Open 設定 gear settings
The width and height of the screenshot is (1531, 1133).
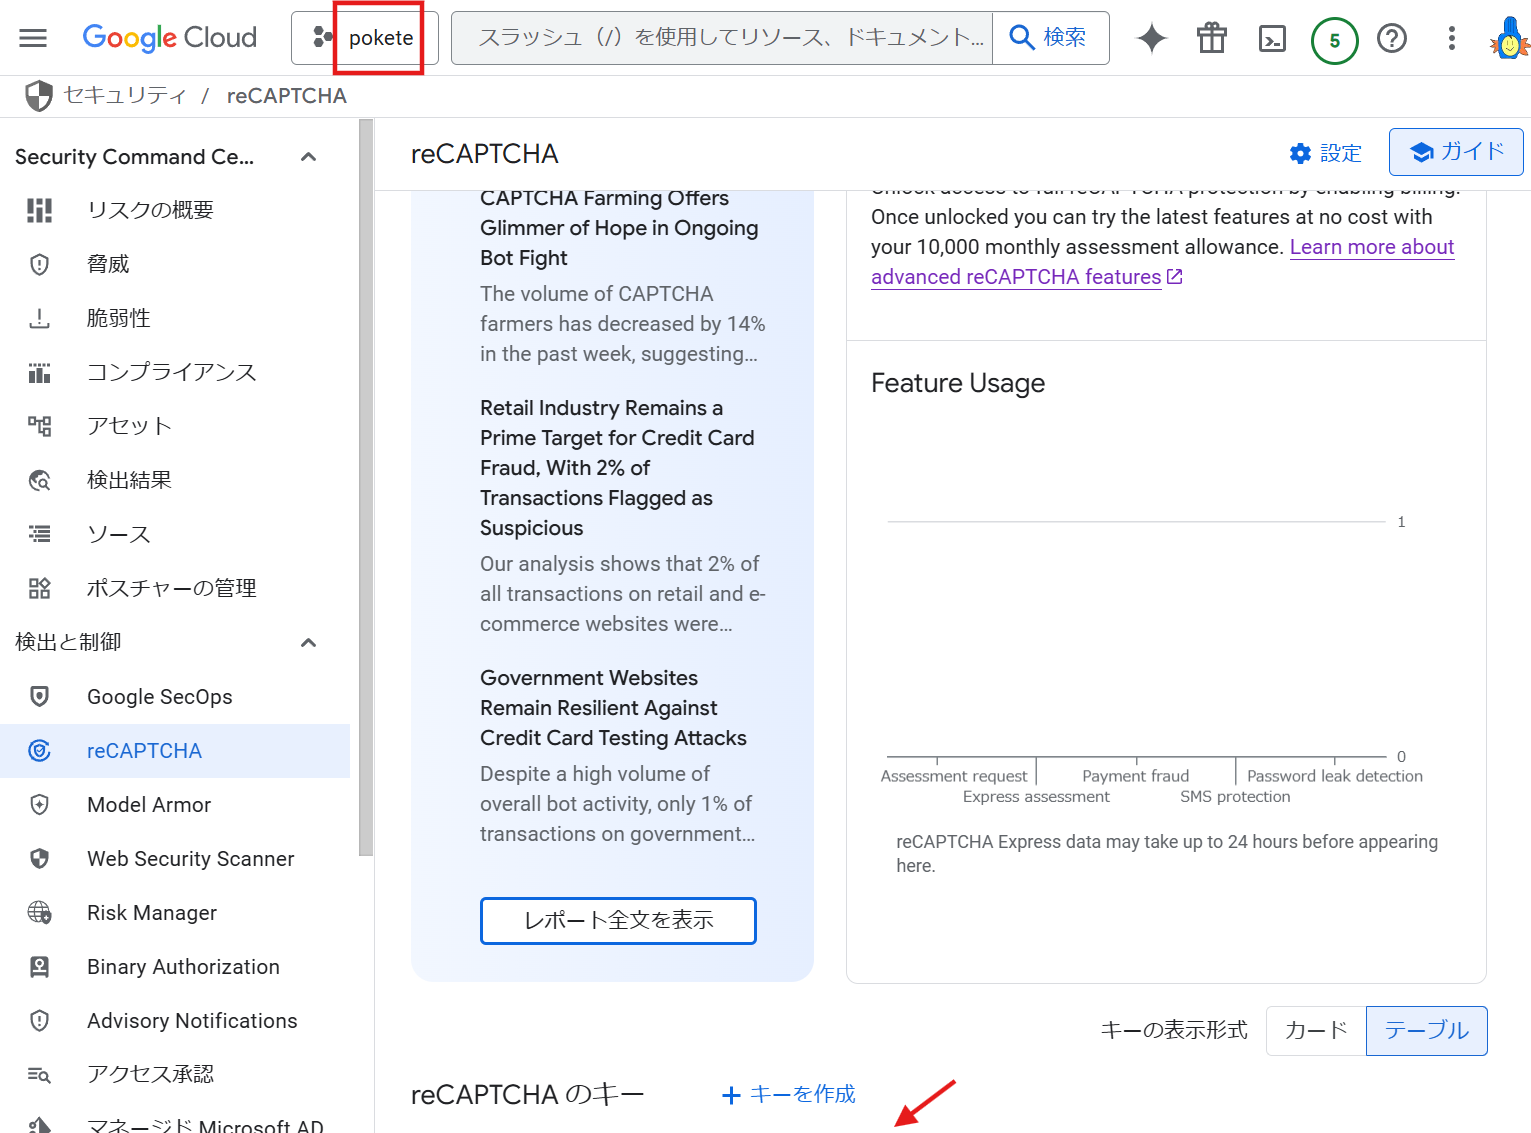(x=1325, y=153)
